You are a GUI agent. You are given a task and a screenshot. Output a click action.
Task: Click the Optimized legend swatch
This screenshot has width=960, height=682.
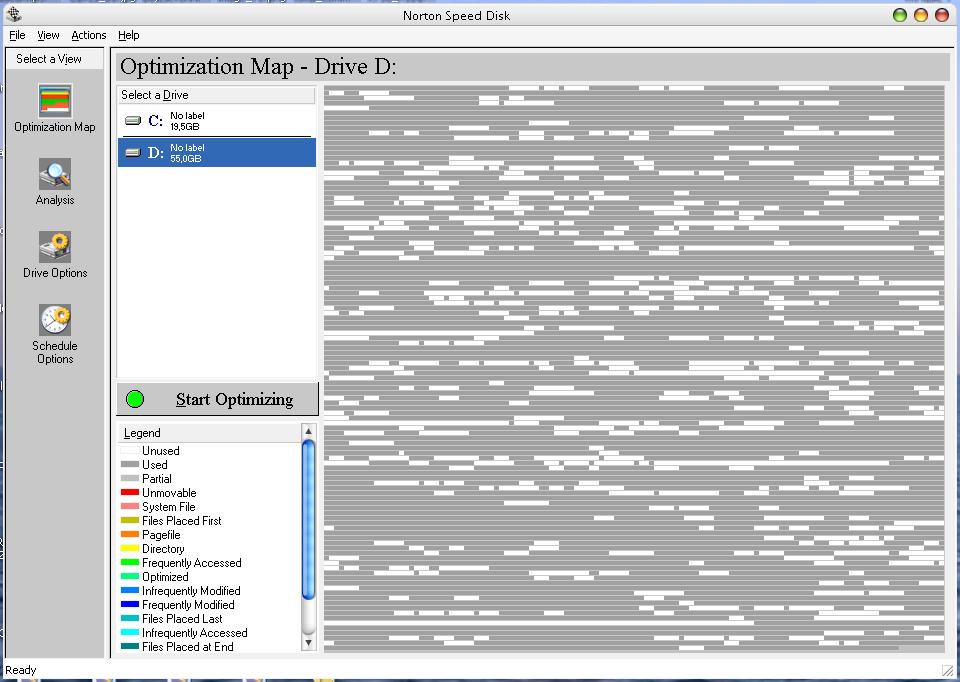tap(130, 577)
